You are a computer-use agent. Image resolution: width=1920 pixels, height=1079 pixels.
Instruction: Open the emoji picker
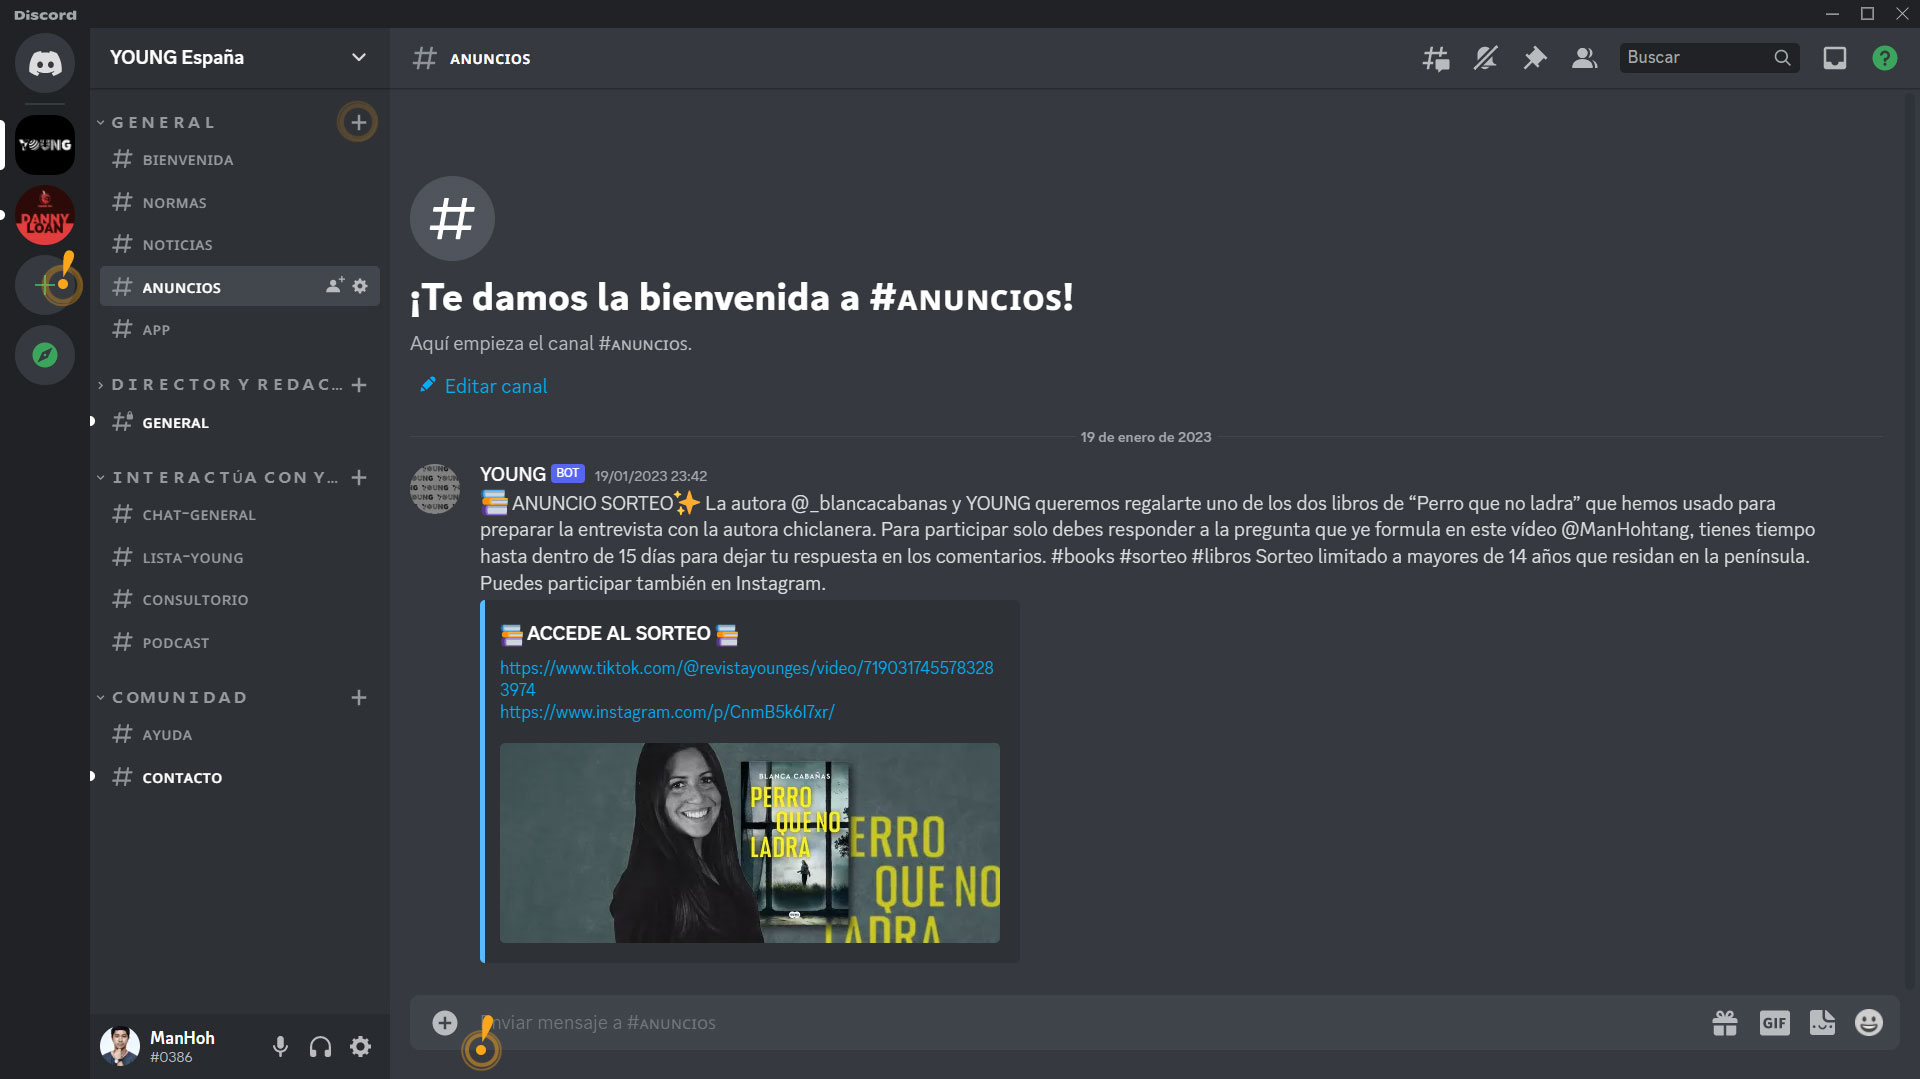click(1870, 1022)
